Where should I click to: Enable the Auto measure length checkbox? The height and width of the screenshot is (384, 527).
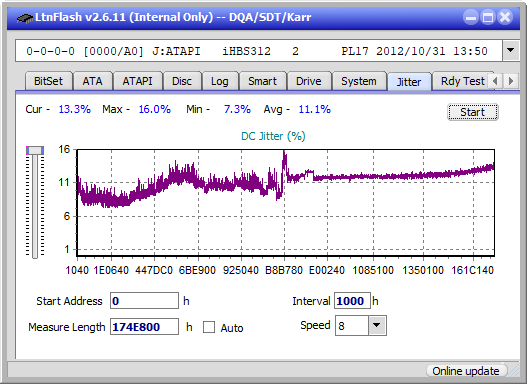209,327
